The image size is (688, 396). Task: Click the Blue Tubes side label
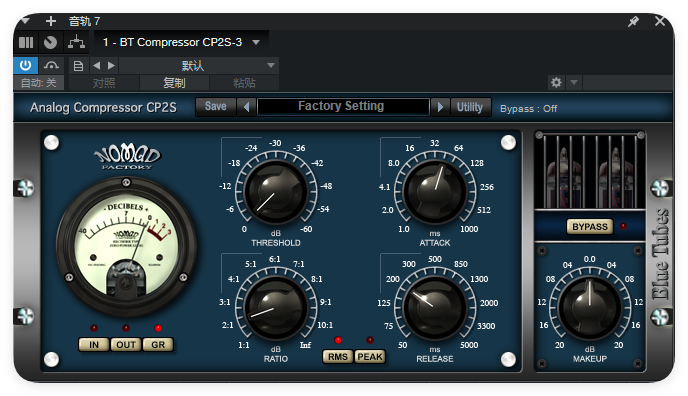coord(659,255)
